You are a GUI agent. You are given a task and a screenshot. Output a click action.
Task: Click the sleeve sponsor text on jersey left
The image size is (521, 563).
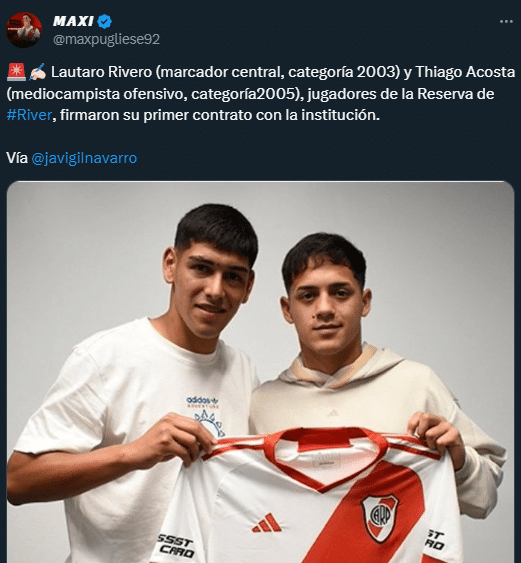176,546
